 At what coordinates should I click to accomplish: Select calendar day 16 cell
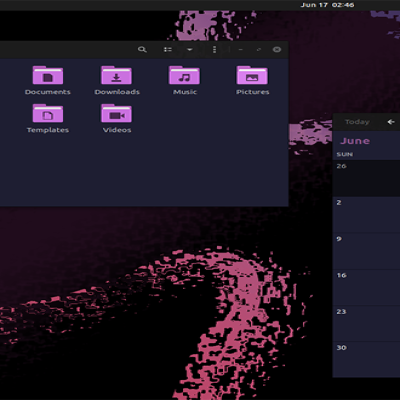[366, 288]
